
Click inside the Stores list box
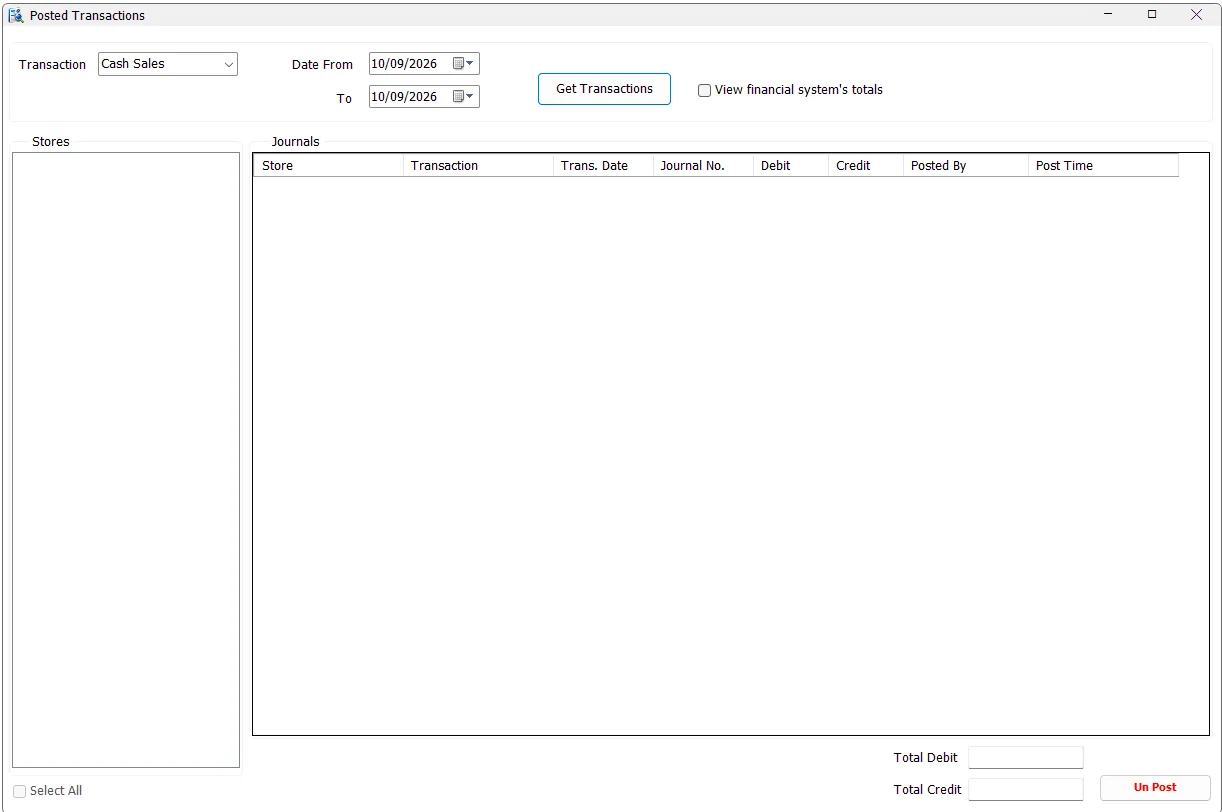click(x=126, y=460)
